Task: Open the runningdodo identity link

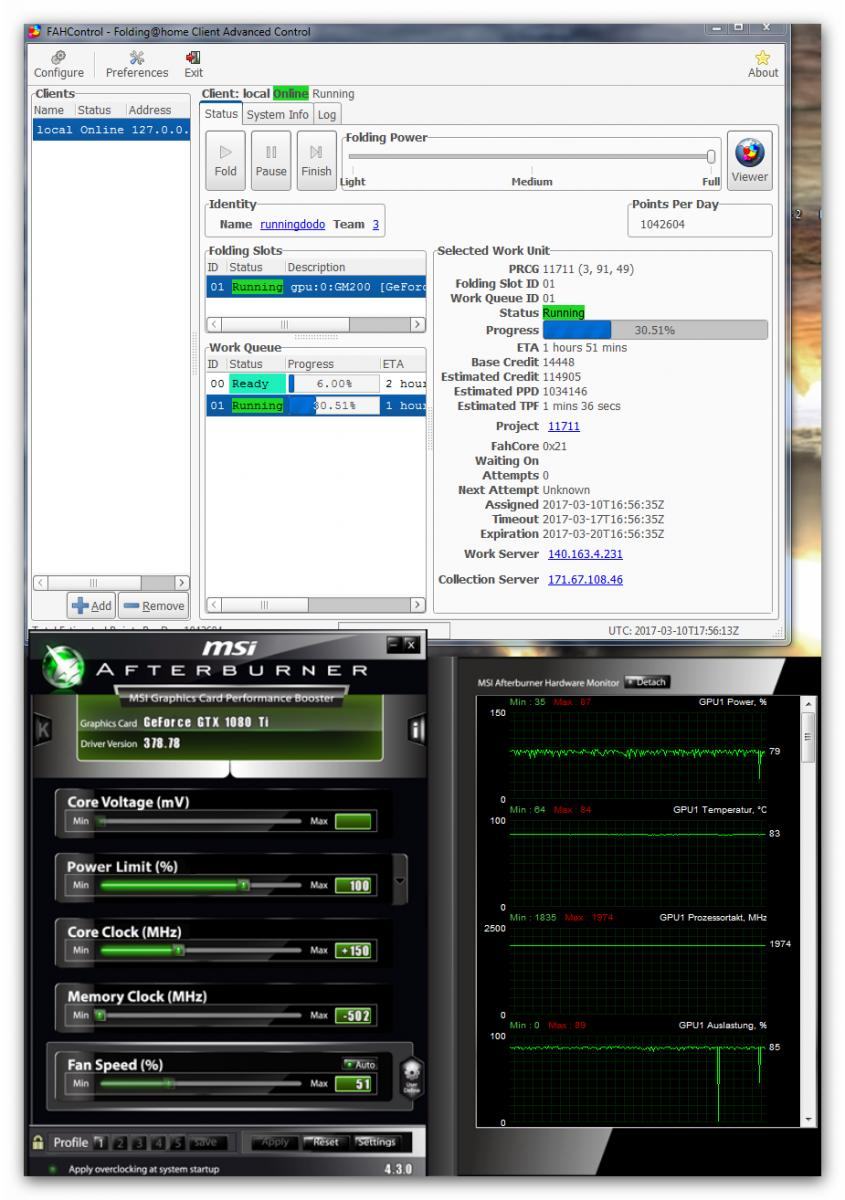Action: tap(293, 225)
